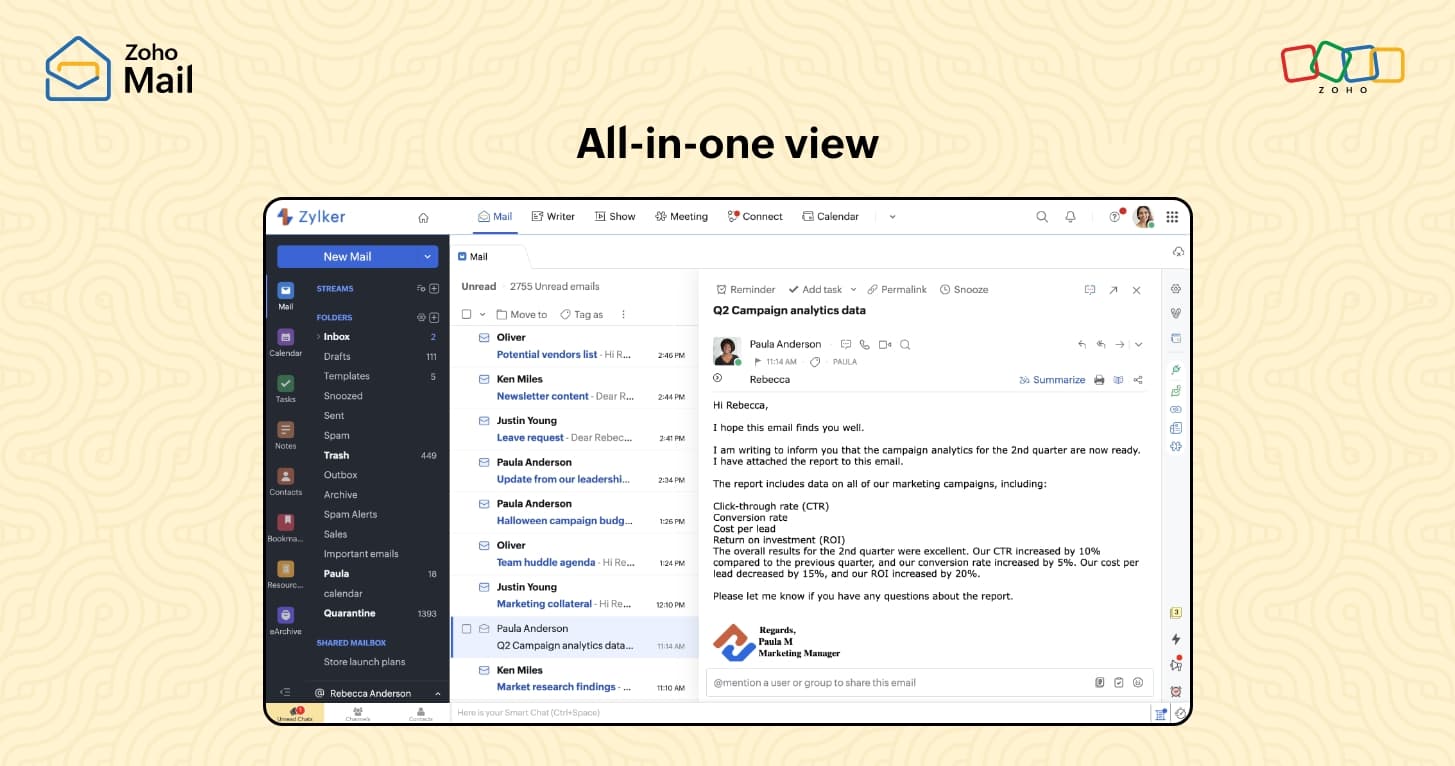The height and width of the screenshot is (766, 1455).
Task: Switch to the Writer tab
Action: (553, 216)
